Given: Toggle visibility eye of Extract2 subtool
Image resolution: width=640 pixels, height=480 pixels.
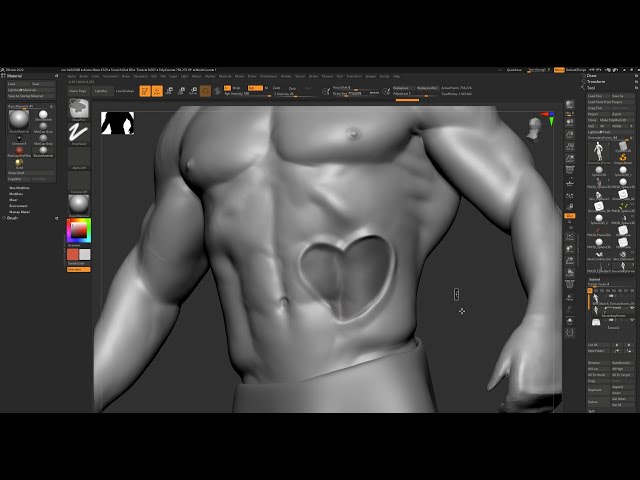Looking at the screenshot, I should click(x=632, y=322).
